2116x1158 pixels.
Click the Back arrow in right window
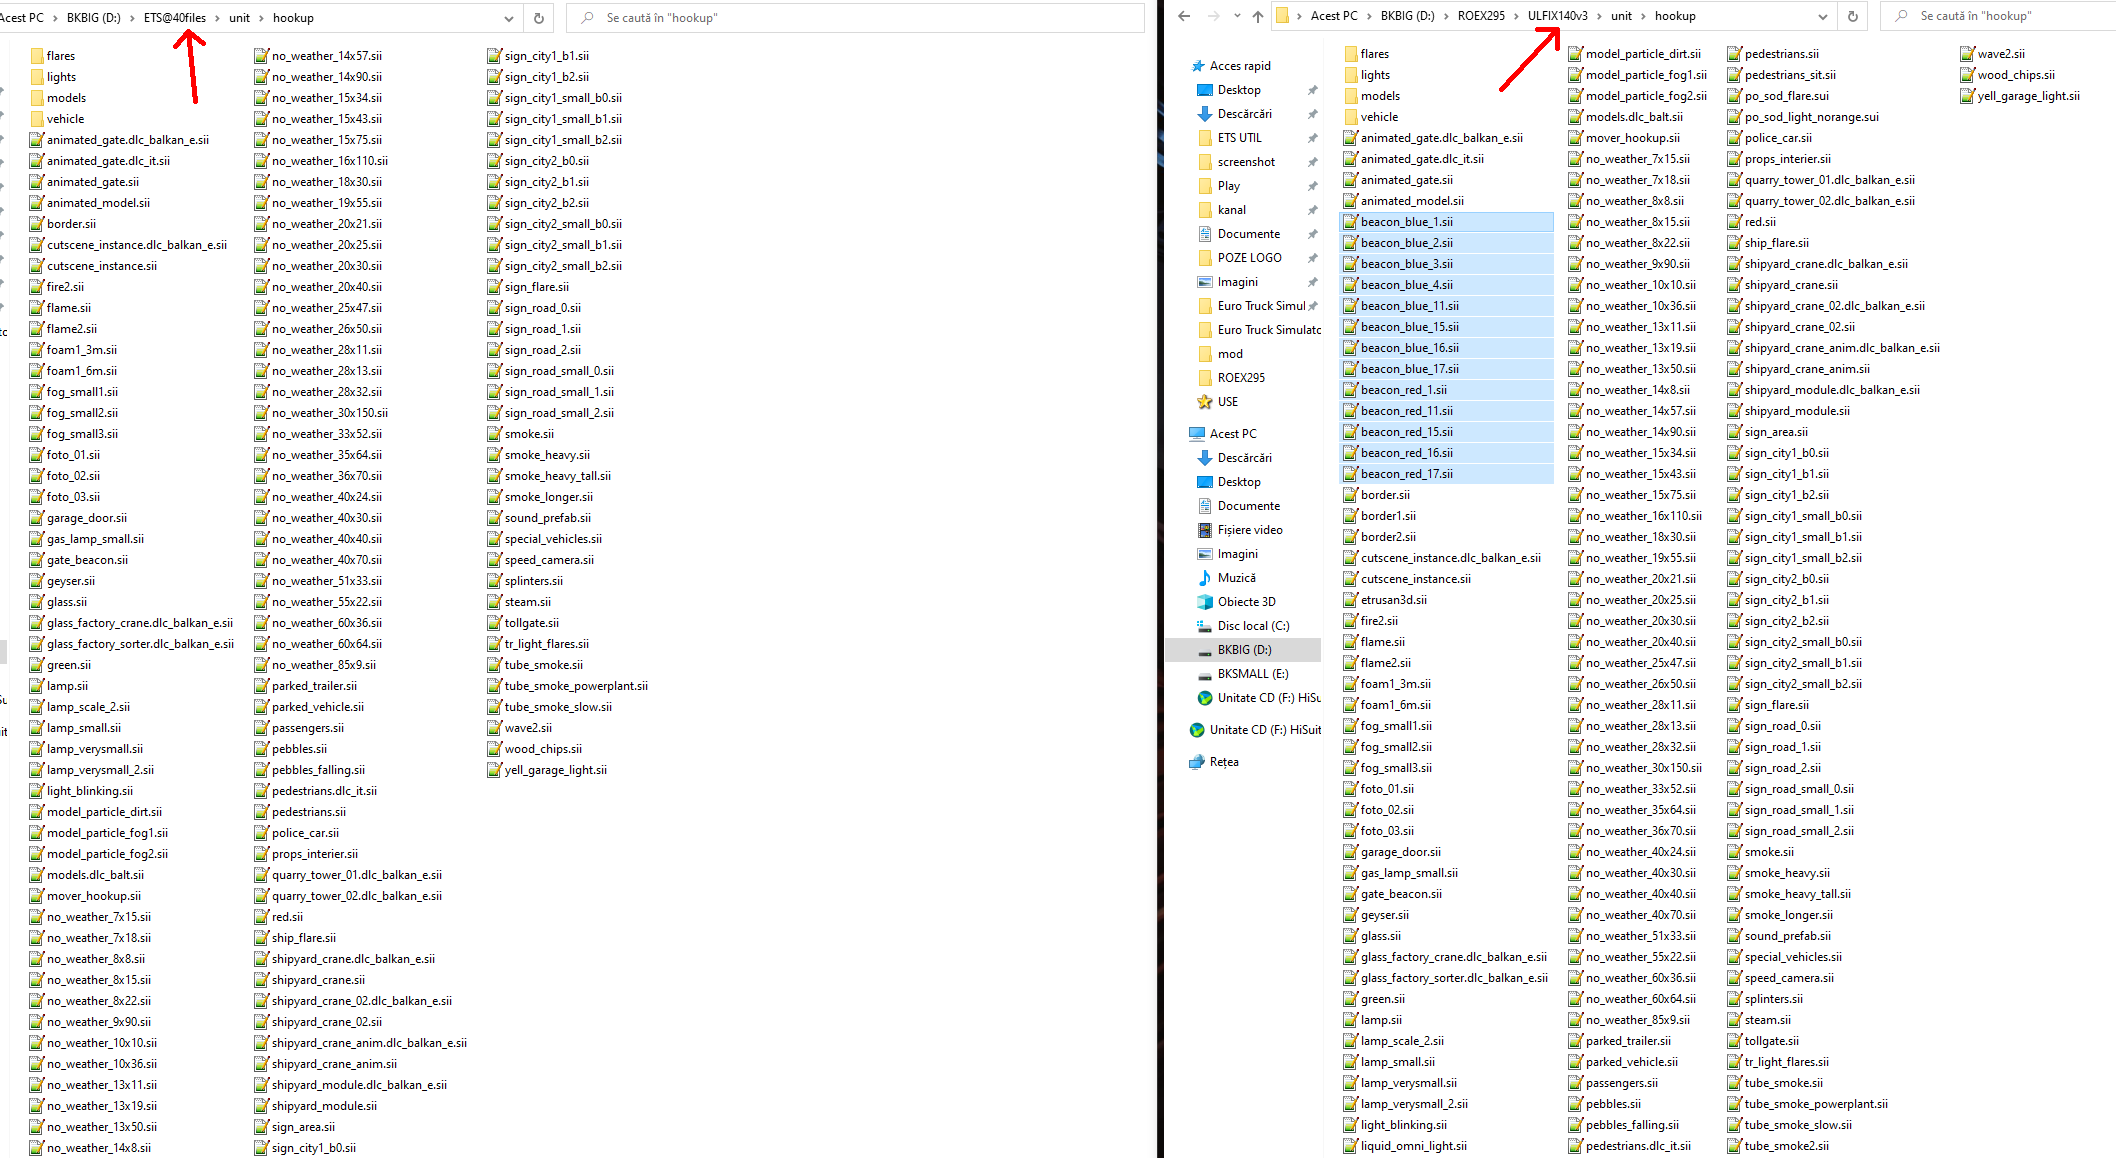click(x=1184, y=16)
